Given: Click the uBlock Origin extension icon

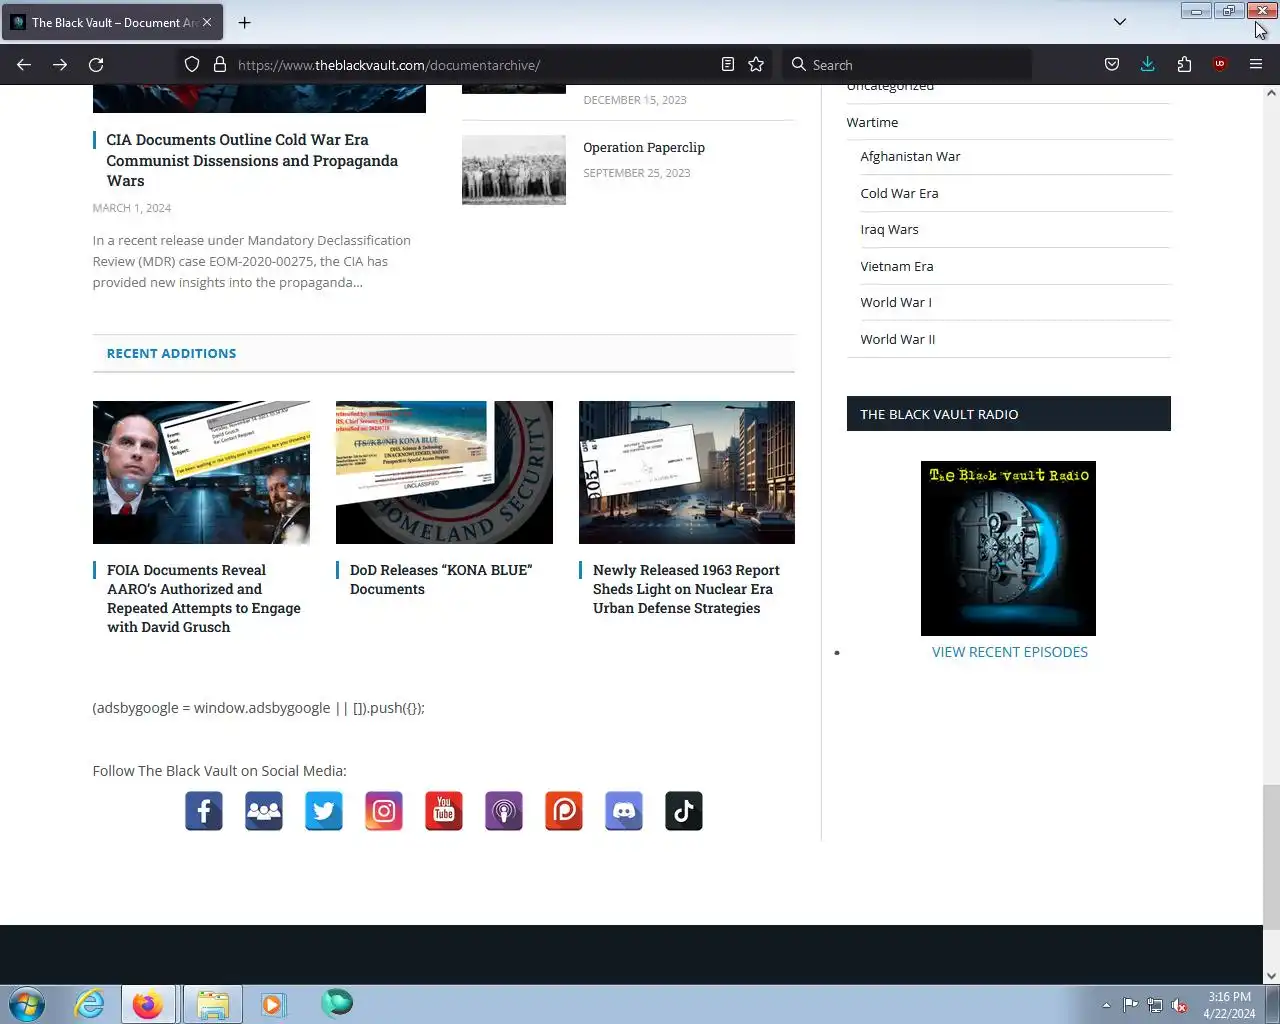Looking at the screenshot, I should click(1220, 65).
